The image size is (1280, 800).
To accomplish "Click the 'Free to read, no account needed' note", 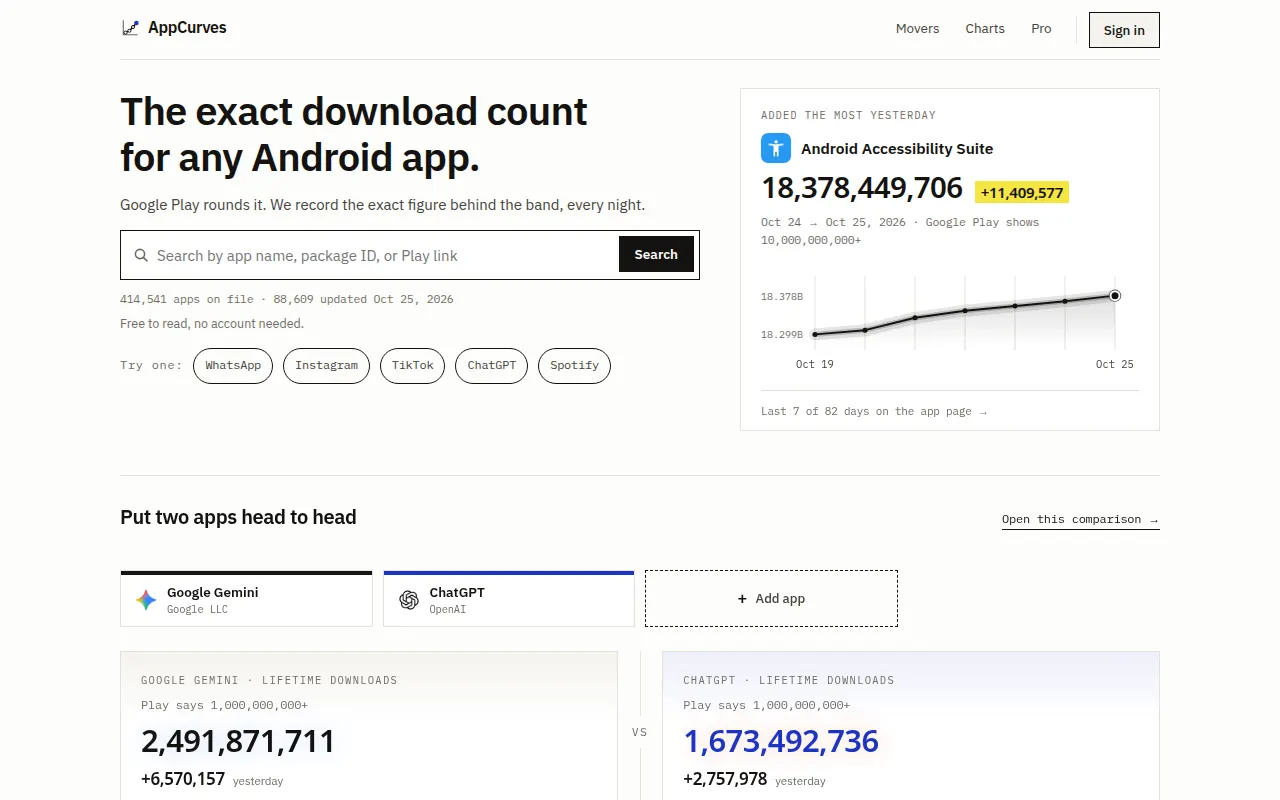I will tap(212, 324).
